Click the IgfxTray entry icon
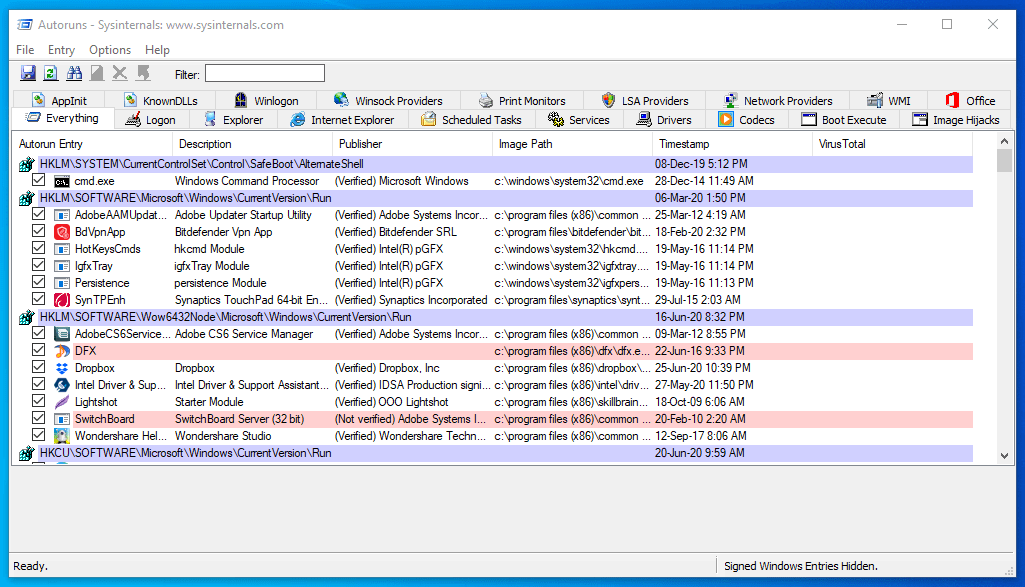Screen dimensions: 1025x587 click(61, 266)
